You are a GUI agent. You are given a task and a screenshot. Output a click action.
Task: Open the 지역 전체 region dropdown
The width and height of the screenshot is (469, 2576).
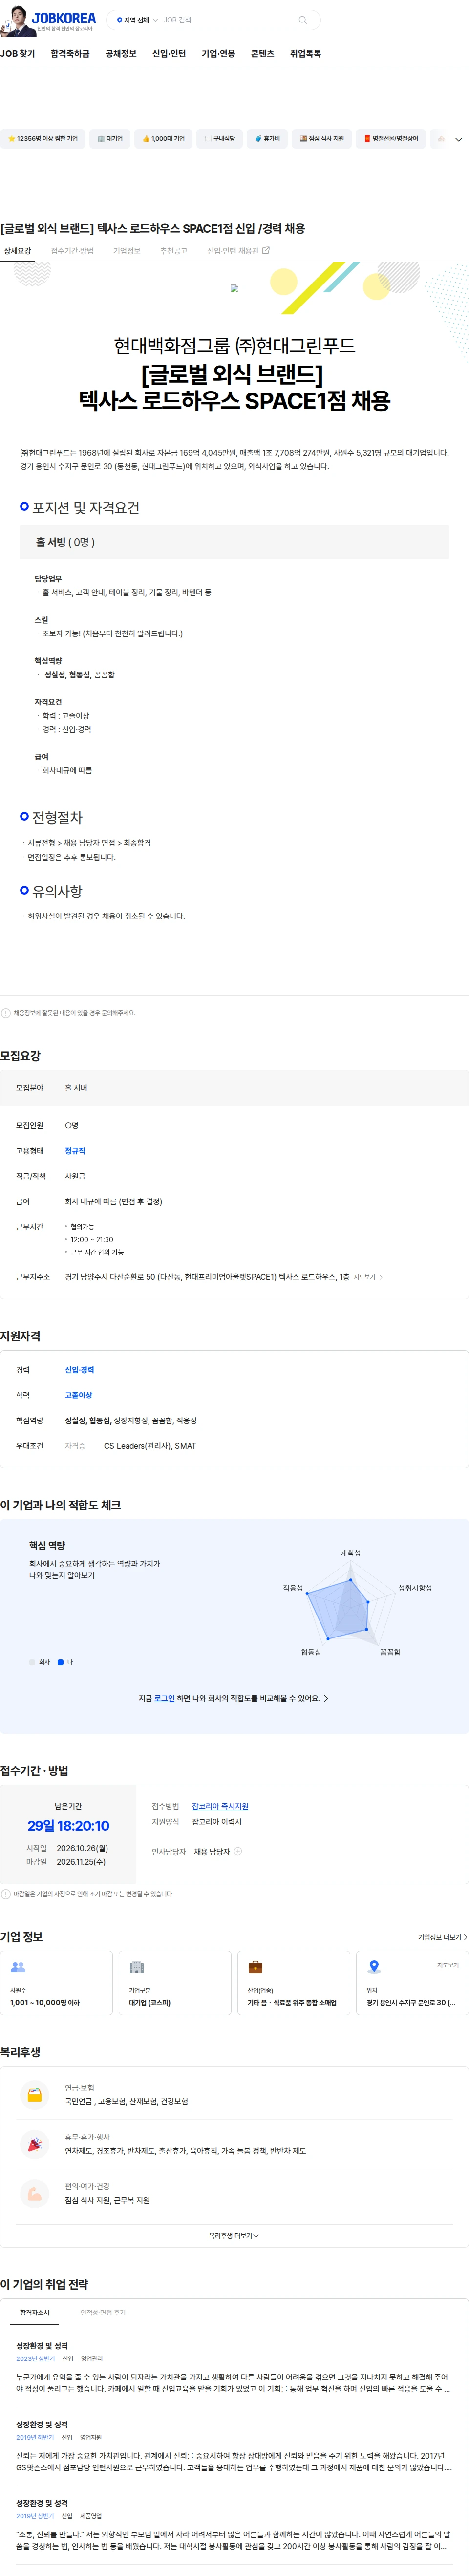tap(137, 20)
